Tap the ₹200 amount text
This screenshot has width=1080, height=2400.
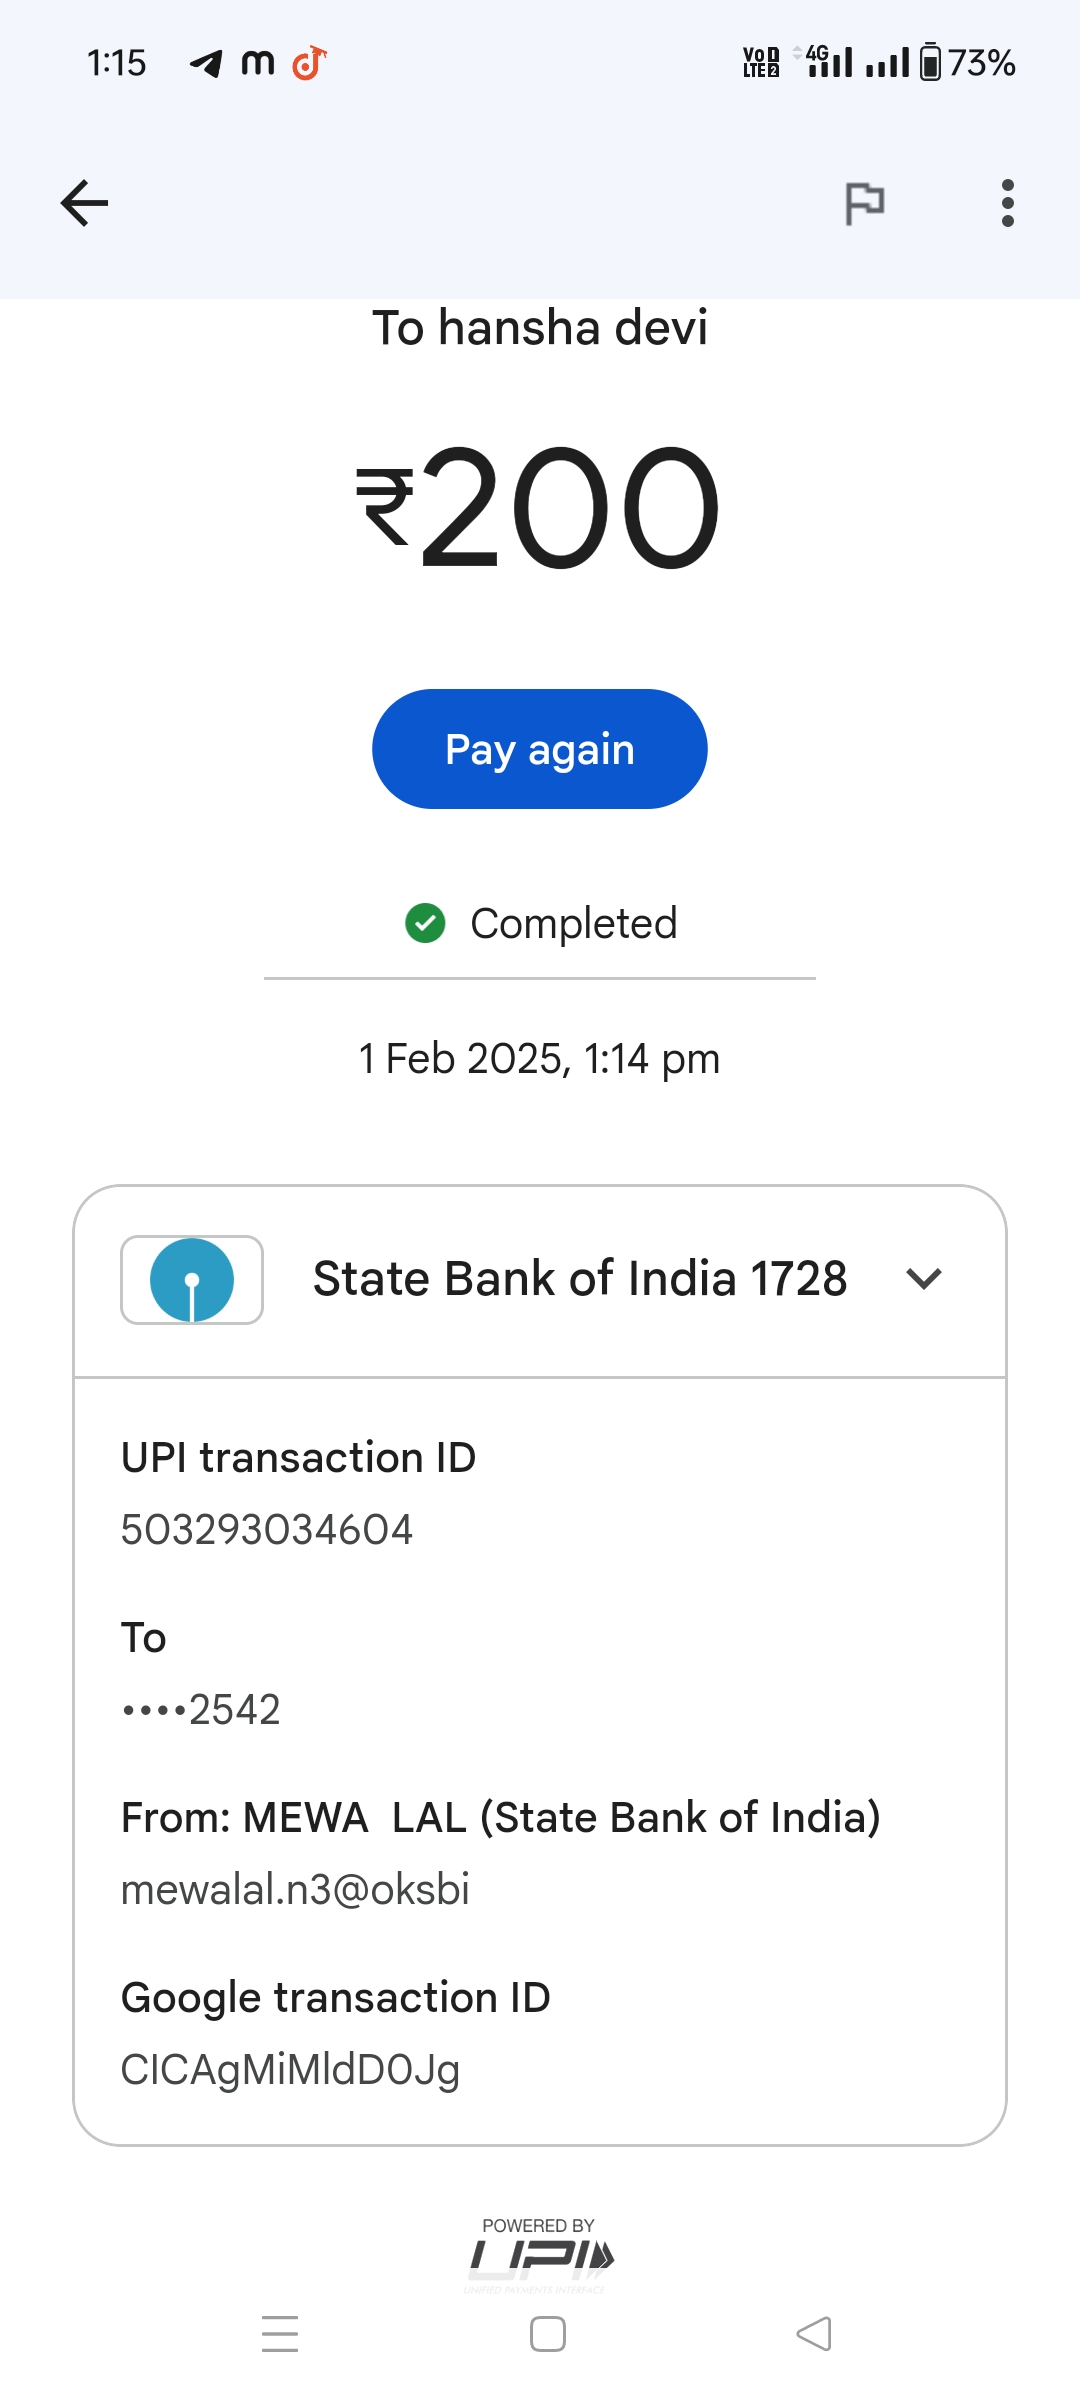click(540, 507)
